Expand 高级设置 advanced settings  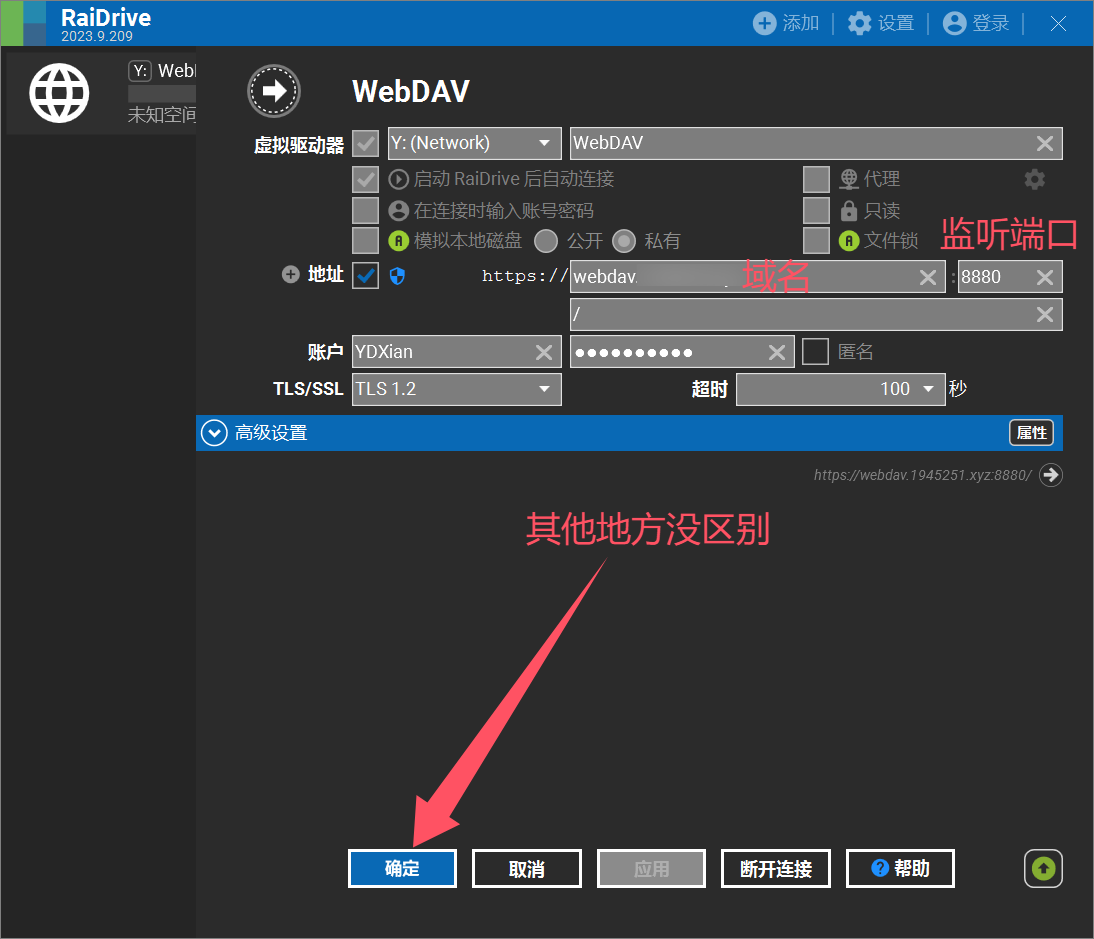[213, 433]
